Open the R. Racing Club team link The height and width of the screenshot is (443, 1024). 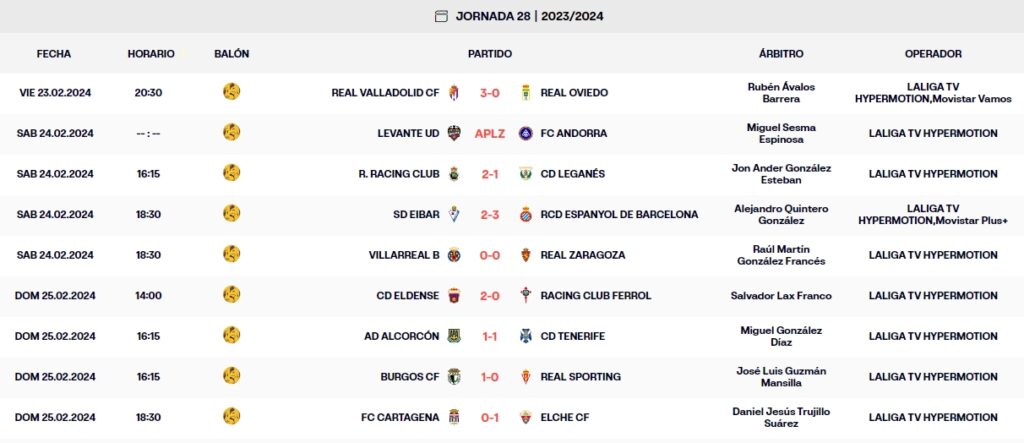(x=399, y=174)
